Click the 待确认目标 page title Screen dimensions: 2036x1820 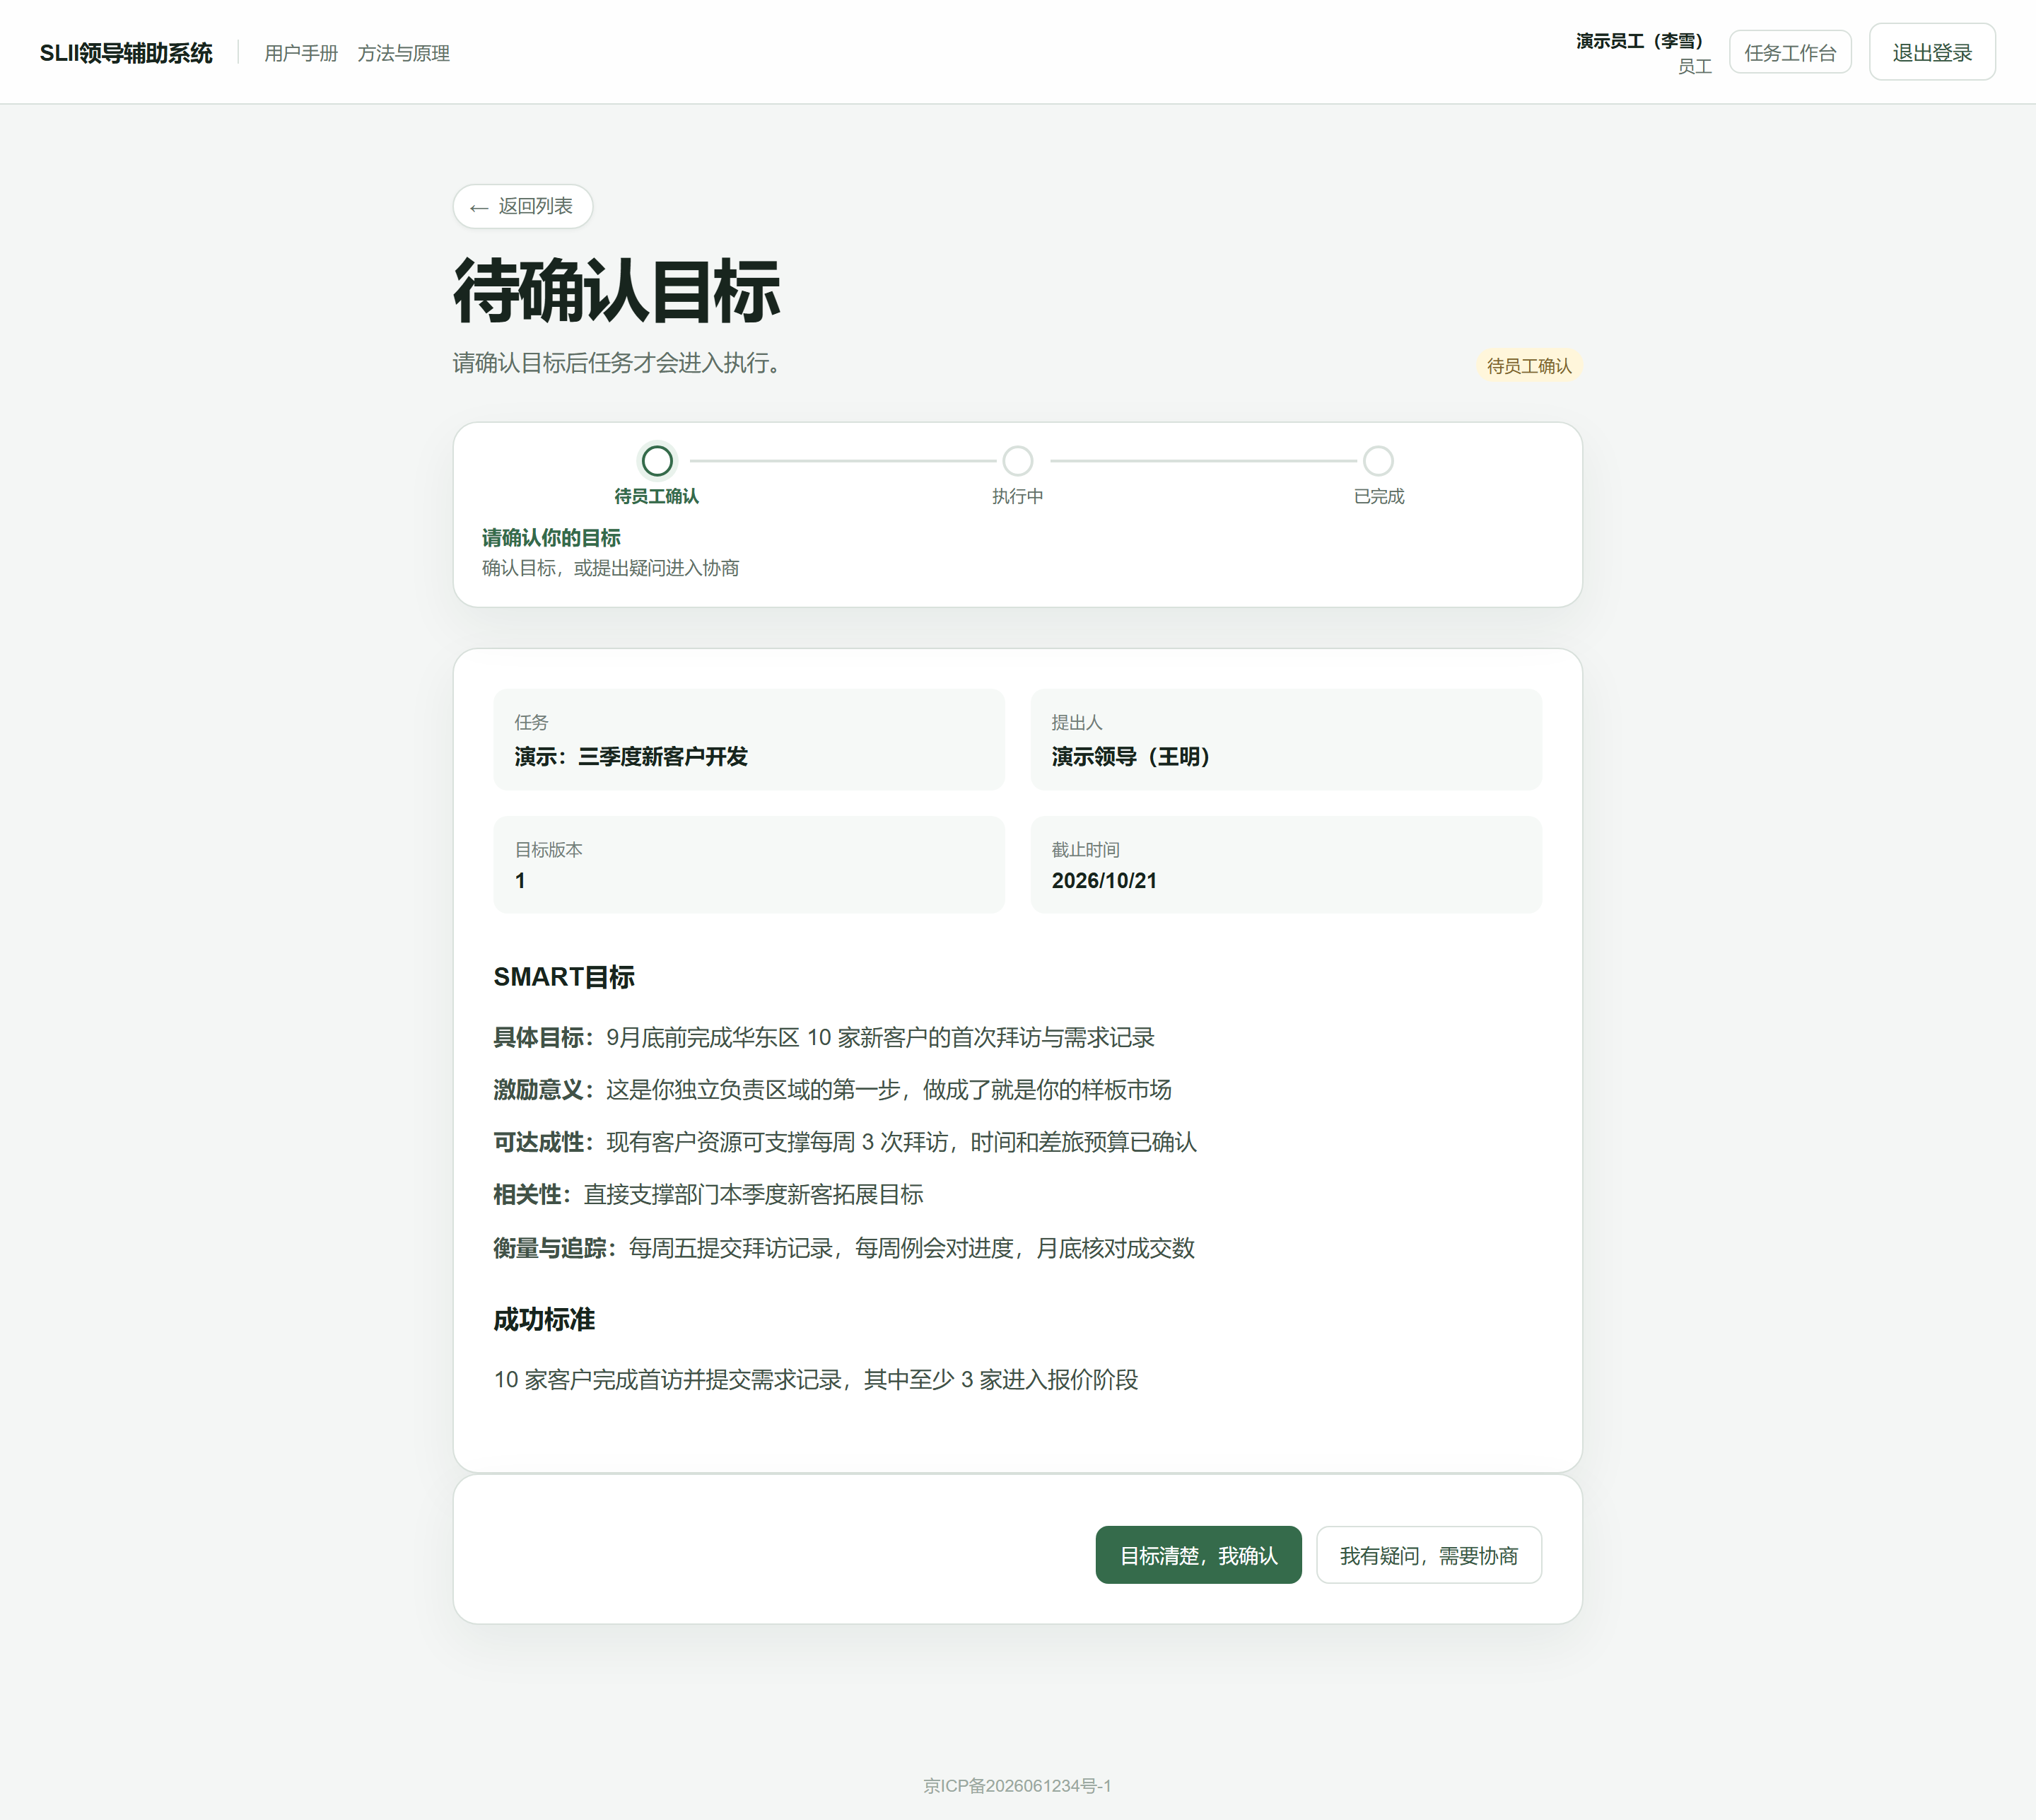click(616, 291)
